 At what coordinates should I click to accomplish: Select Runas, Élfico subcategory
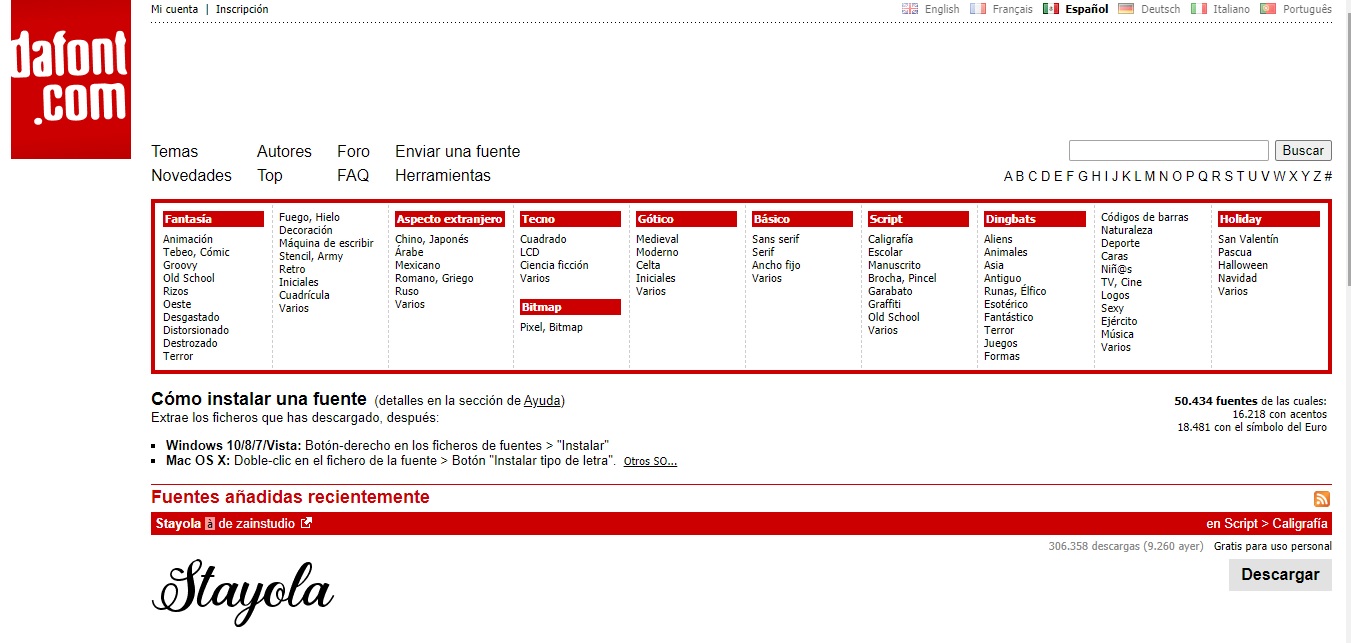point(1015,291)
